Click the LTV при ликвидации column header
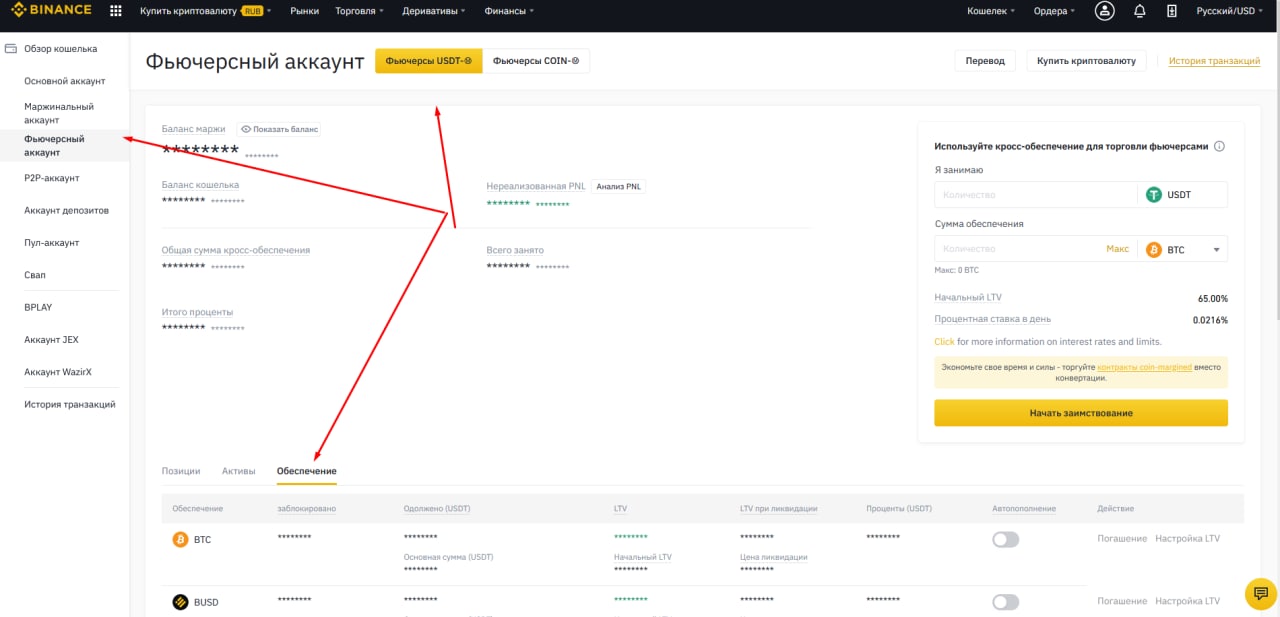 click(779, 509)
